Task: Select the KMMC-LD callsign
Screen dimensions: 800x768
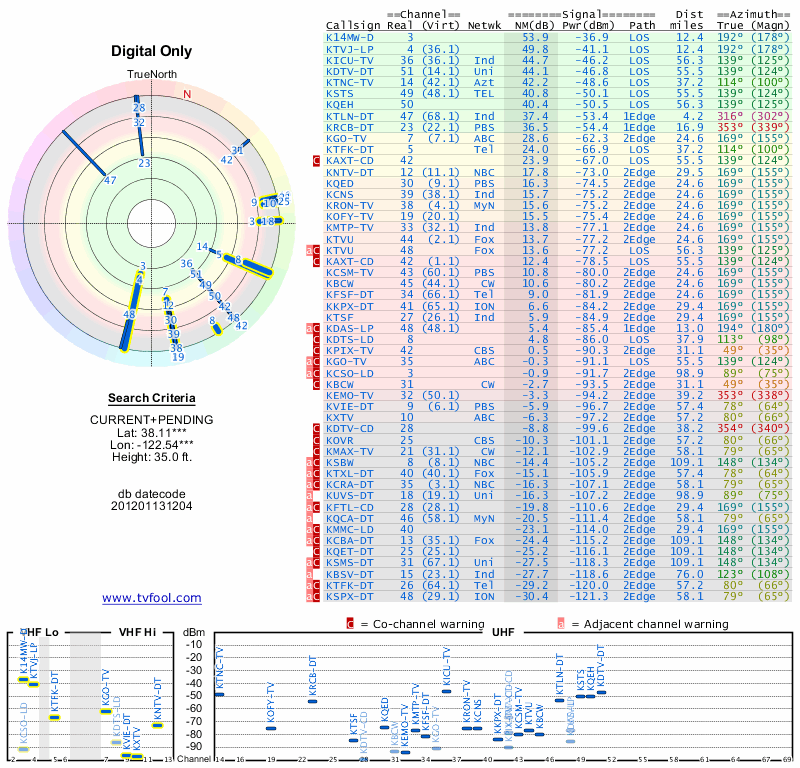Action: pyautogui.click(x=350, y=530)
